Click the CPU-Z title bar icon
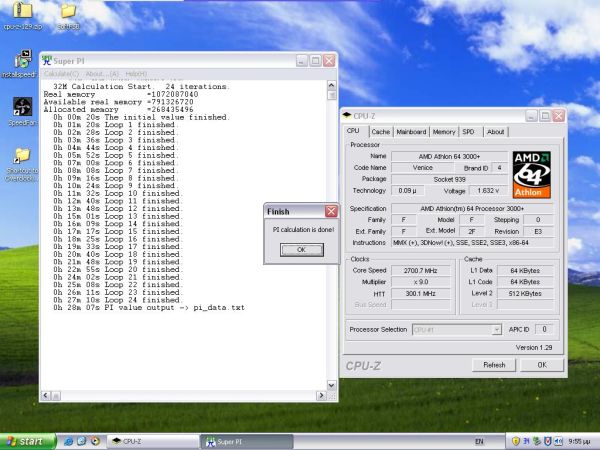The image size is (600, 450). (347, 116)
